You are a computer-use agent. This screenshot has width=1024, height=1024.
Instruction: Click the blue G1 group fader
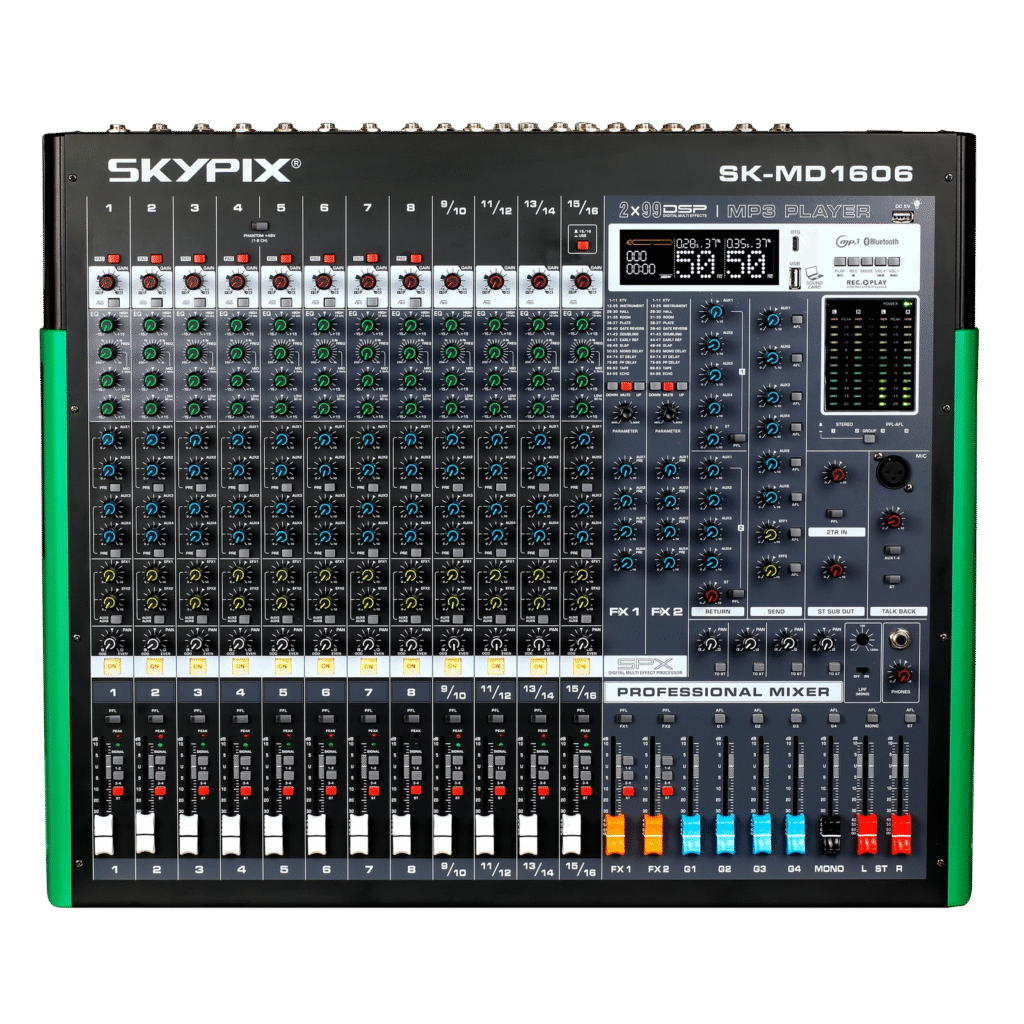point(691,835)
